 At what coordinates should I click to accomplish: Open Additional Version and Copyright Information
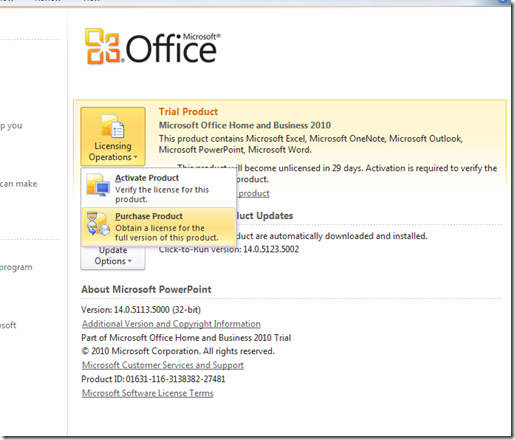171,324
